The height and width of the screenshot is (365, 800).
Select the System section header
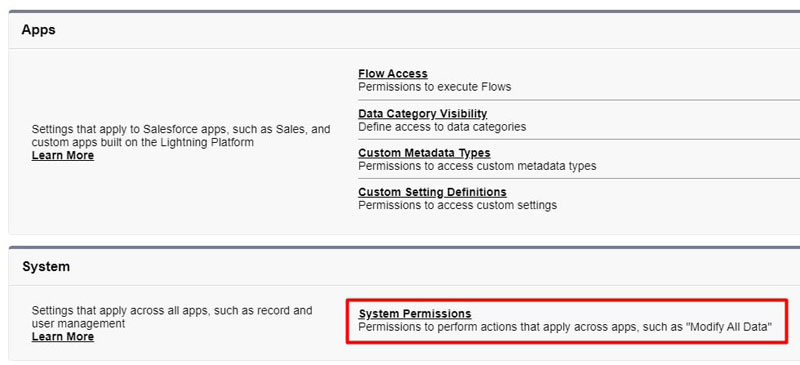46,266
